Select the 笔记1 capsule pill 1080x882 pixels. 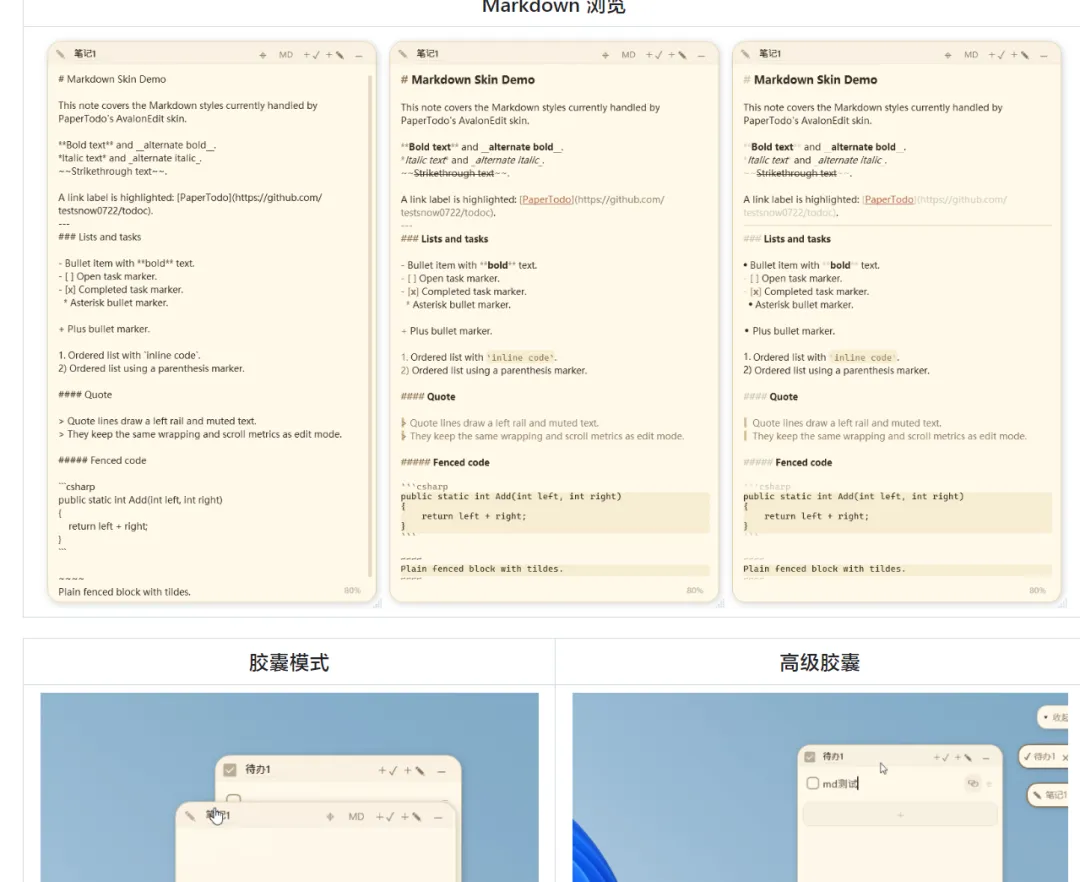(1050, 795)
